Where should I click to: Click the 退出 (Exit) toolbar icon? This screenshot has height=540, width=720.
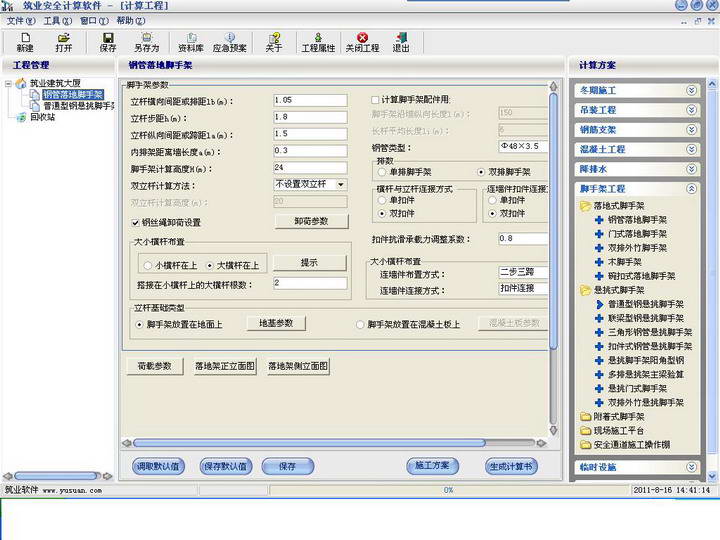click(x=401, y=41)
